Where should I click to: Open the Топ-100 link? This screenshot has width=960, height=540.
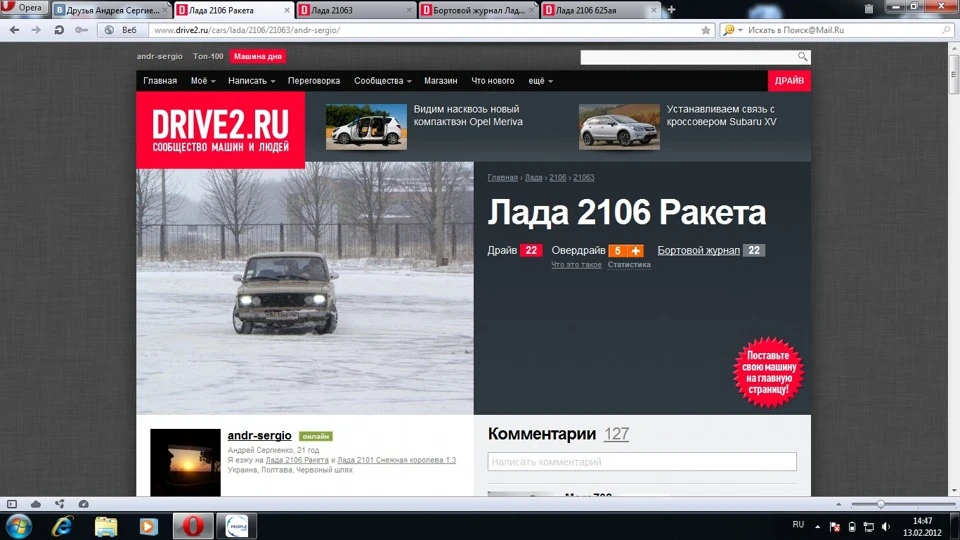click(x=208, y=56)
